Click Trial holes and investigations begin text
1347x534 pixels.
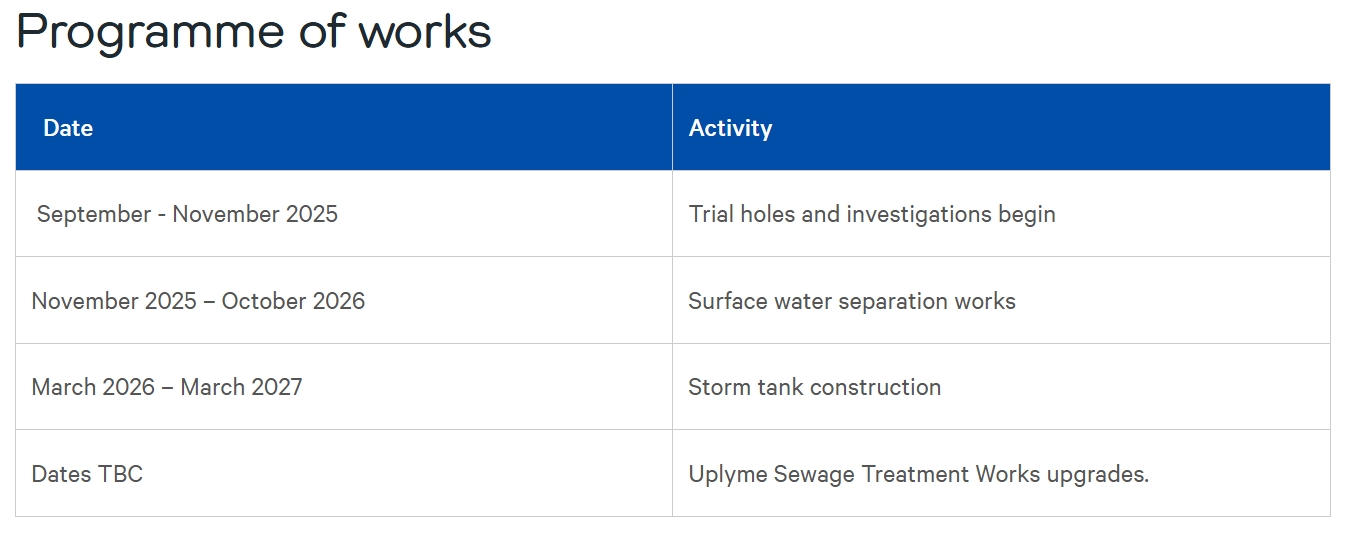pyautogui.click(x=872, y=214)
